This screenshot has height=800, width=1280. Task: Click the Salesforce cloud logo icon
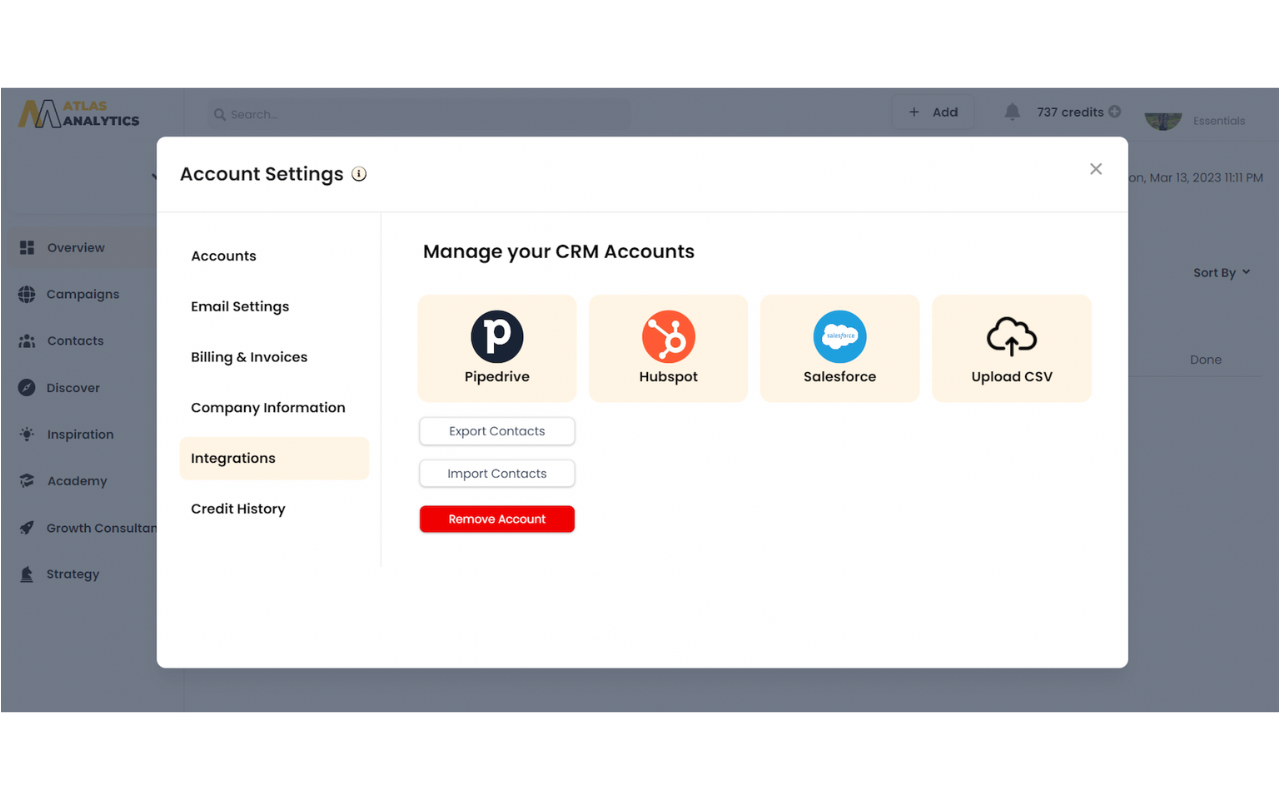click(x=840, y=336)
